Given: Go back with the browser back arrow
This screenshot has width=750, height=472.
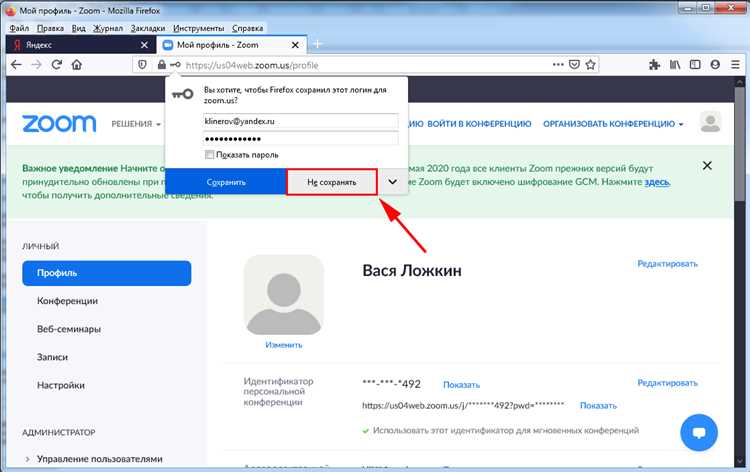Looking at the screenshot, I should [16, 65].
